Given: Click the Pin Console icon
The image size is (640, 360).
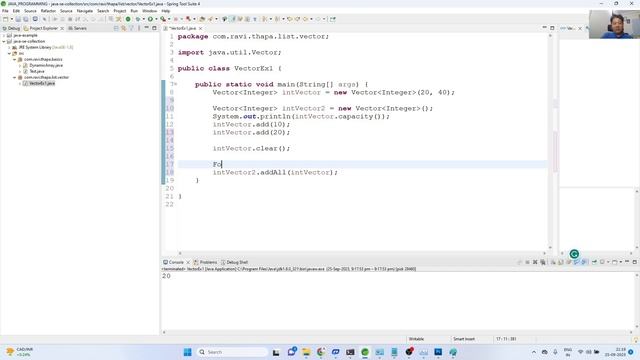Looking at the screenshot, I should tap(594, 262).
